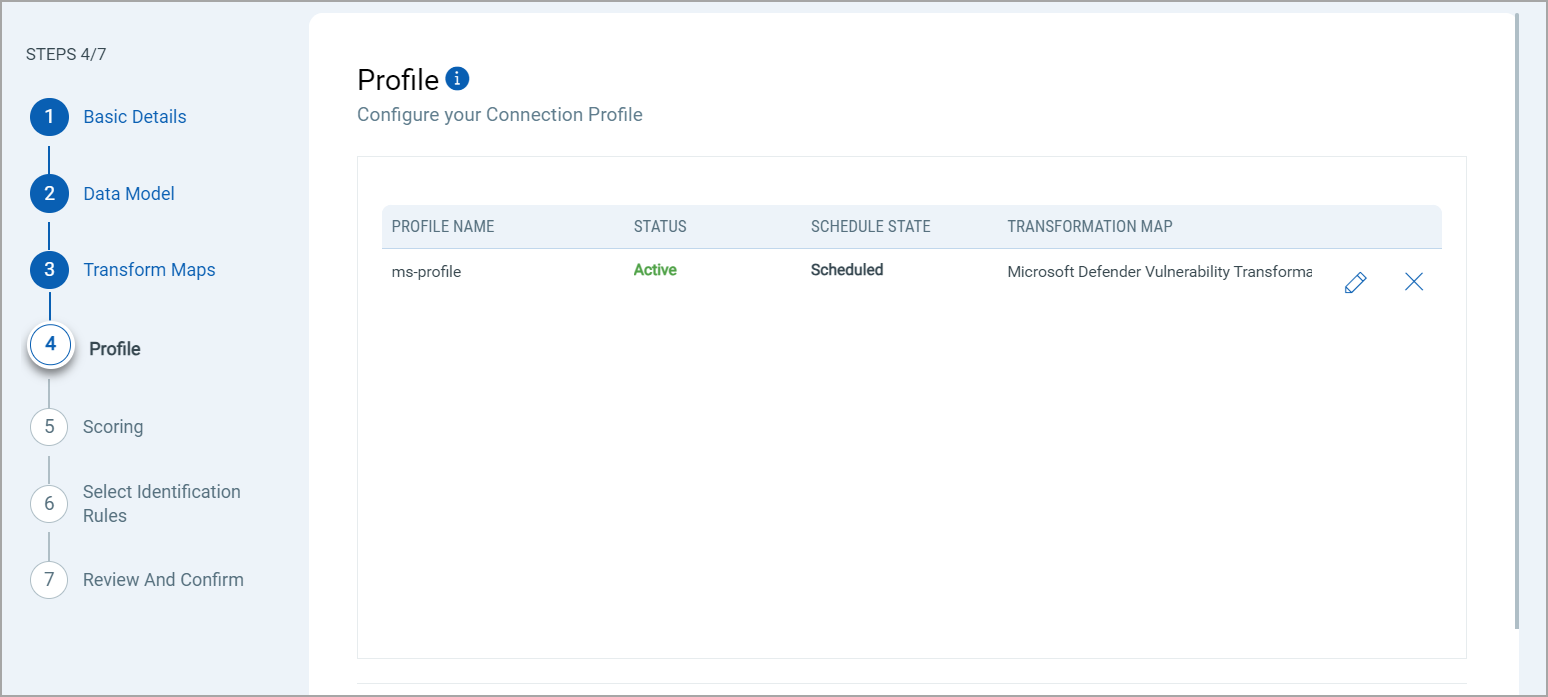This screenshot has width=1548, height=697.
Task: Go to Review And Confirm step
Action: [163, 580]
